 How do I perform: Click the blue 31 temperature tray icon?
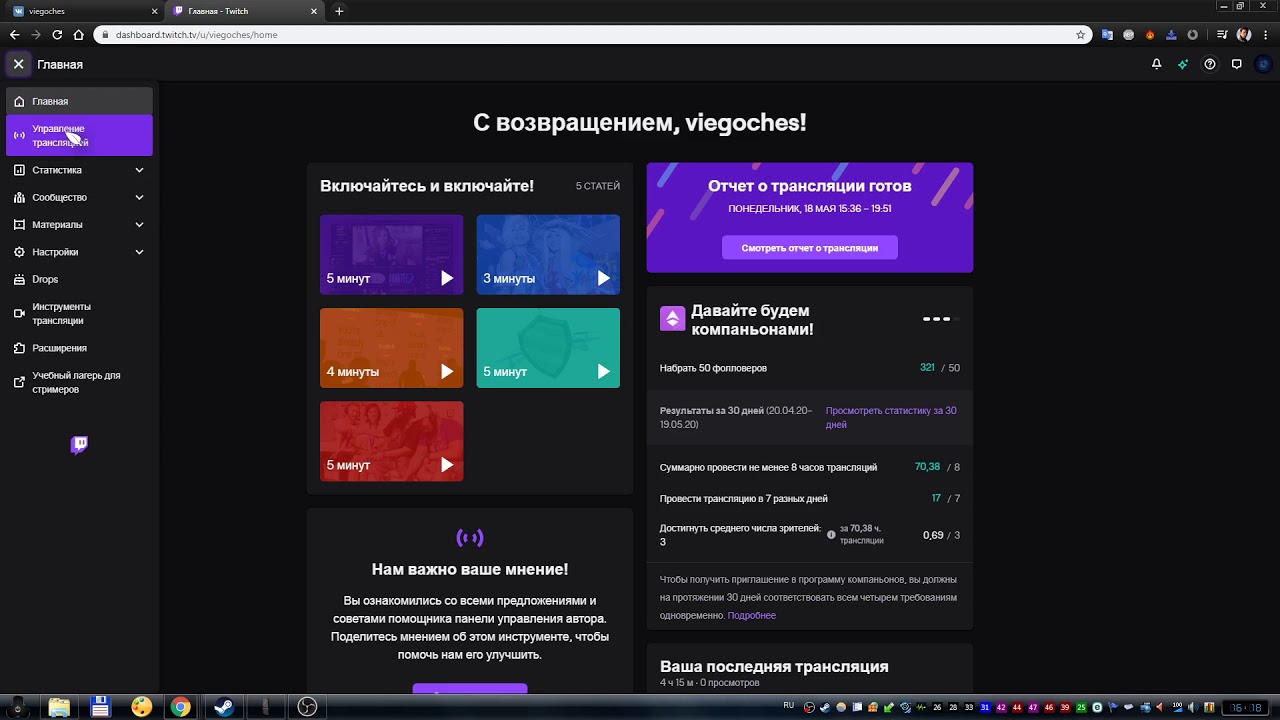985,708
